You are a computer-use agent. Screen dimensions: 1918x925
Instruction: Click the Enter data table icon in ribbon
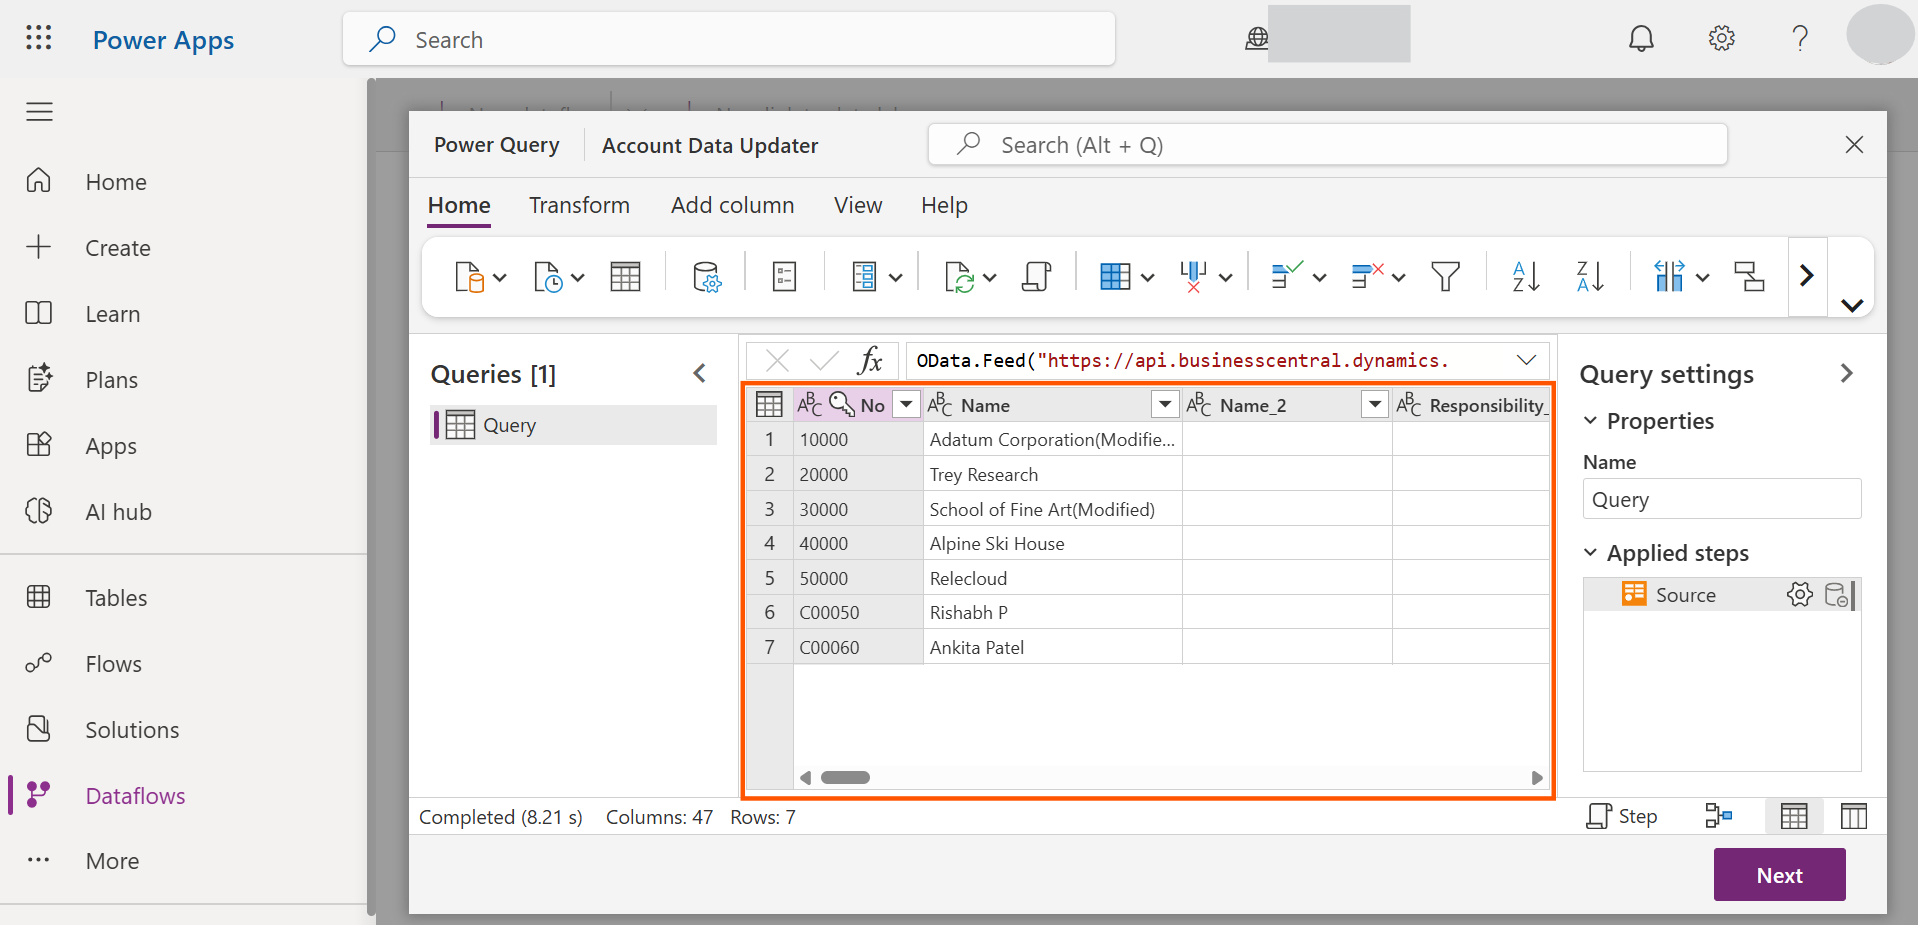tap(625, 277)
